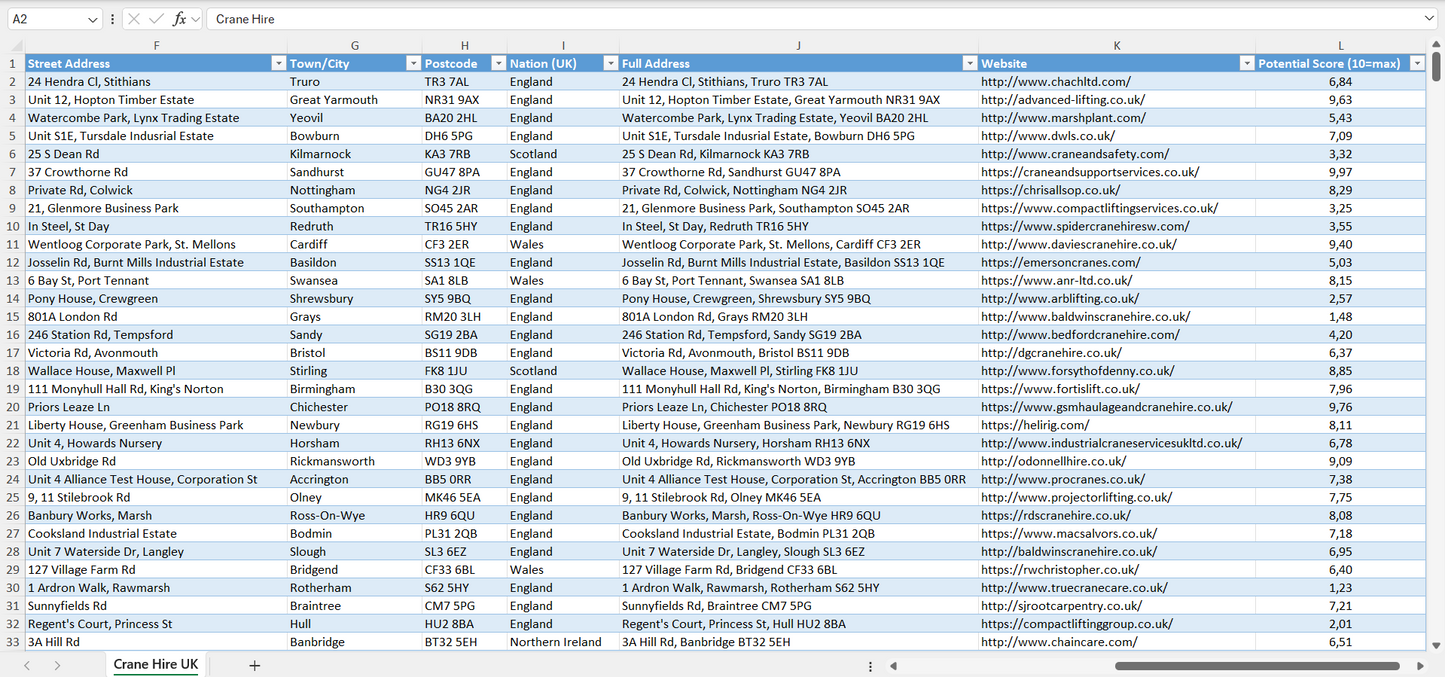The image size is (1445, 677).
Task: Click the Cancel entry X icon
Action: pos(134,19)
